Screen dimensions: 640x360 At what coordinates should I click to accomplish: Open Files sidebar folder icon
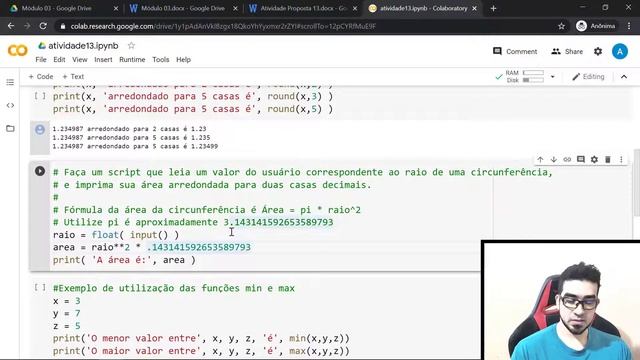click(10, 129)
